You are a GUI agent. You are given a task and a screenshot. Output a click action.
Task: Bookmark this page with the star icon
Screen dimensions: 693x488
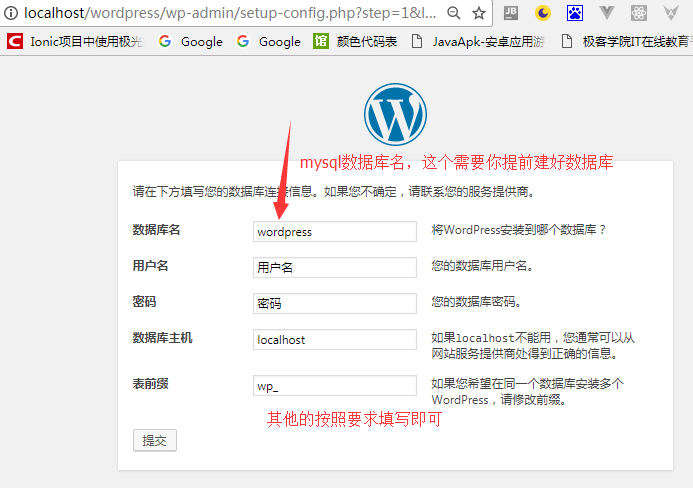479,13
